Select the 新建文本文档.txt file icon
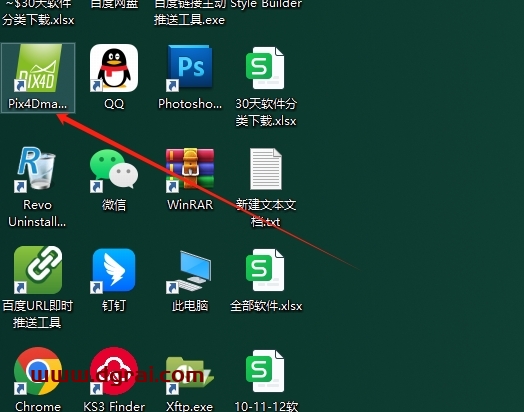 266,169
